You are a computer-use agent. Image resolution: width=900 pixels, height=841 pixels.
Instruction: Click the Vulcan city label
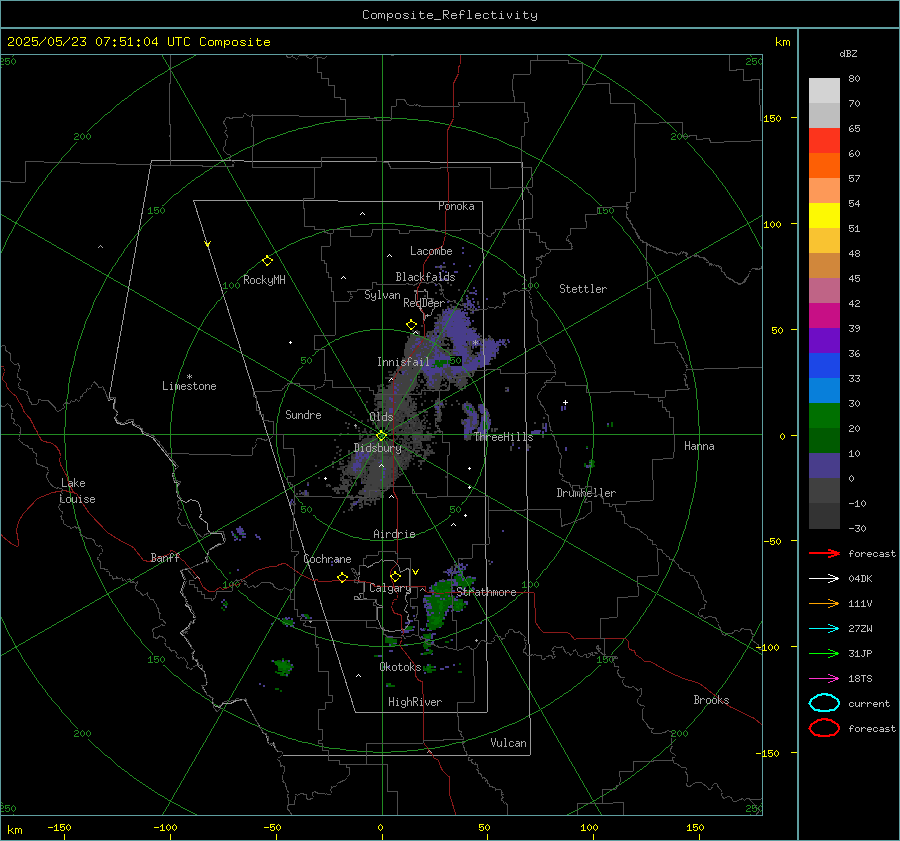(x=508, y=743)
